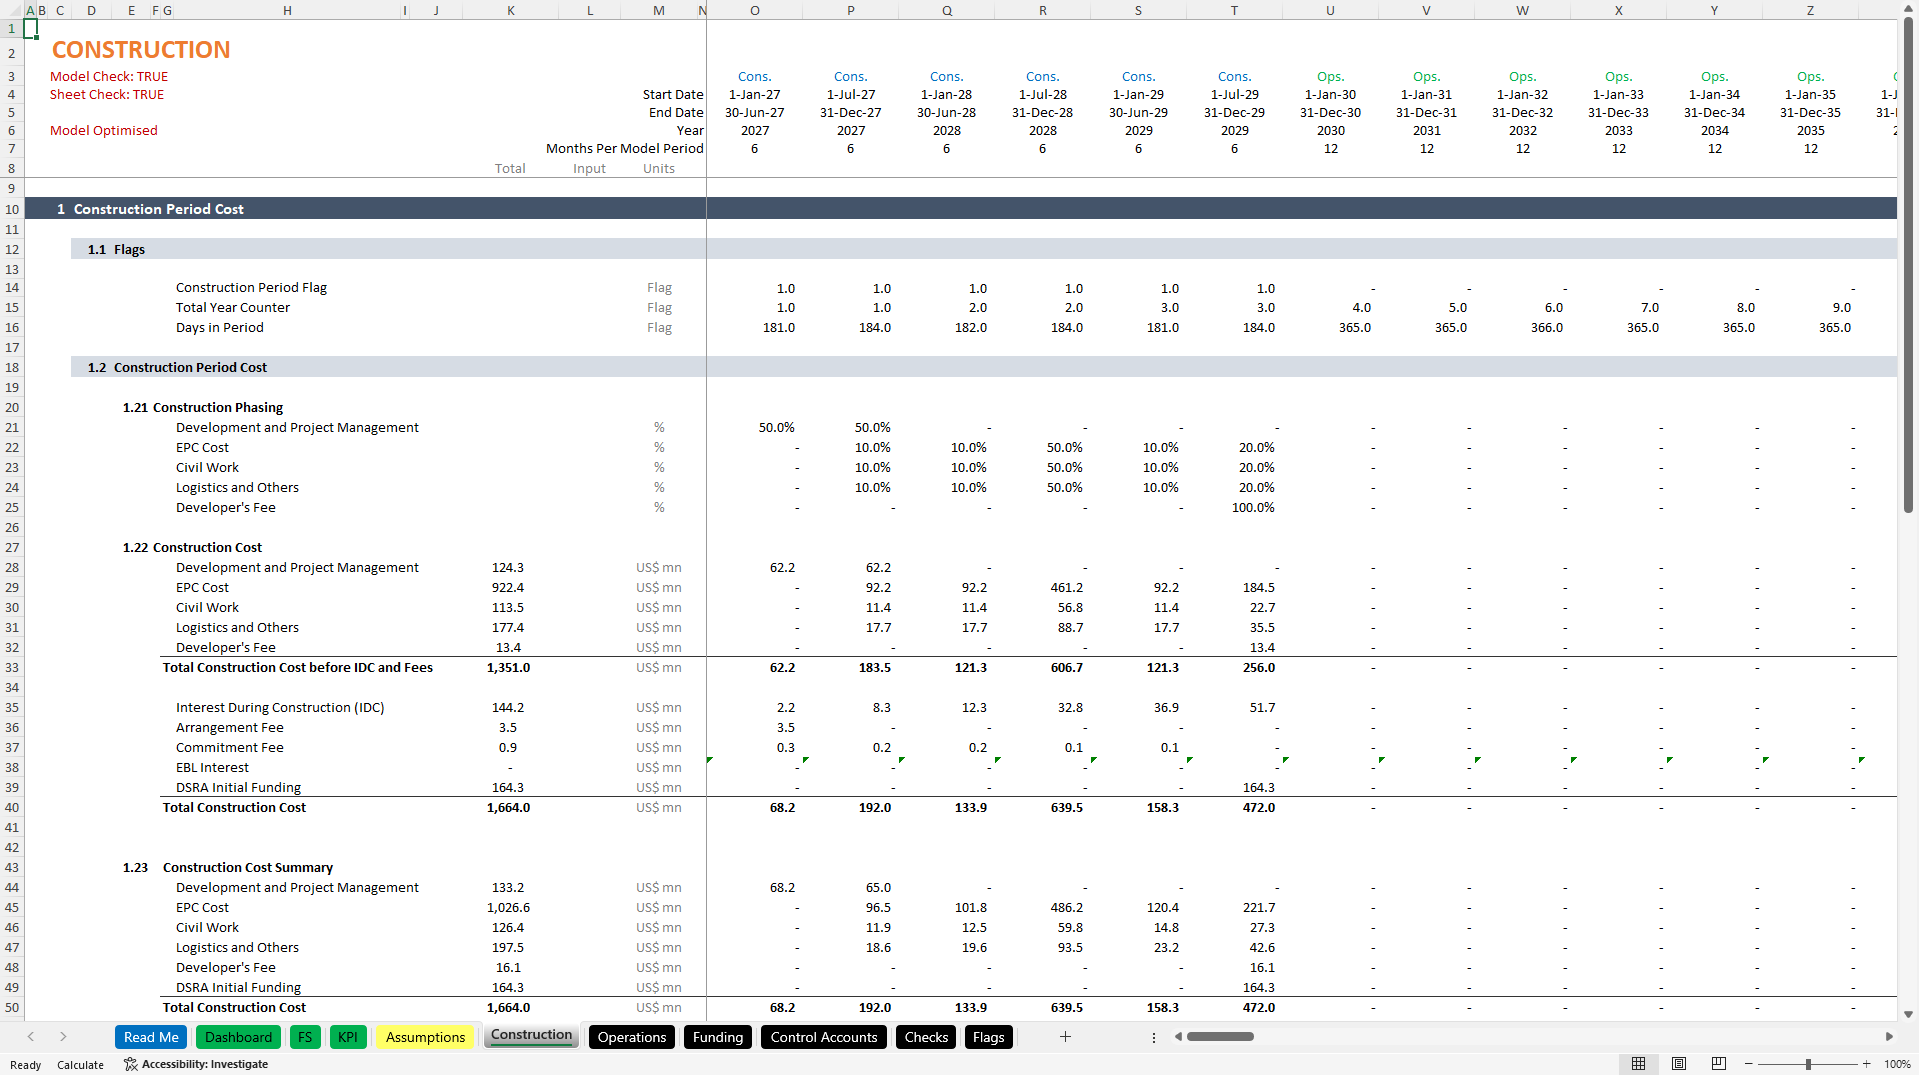The image size is (1919, 1075).
Task: Open the Dashboard sheet tab
Action: coord(239,1037)
